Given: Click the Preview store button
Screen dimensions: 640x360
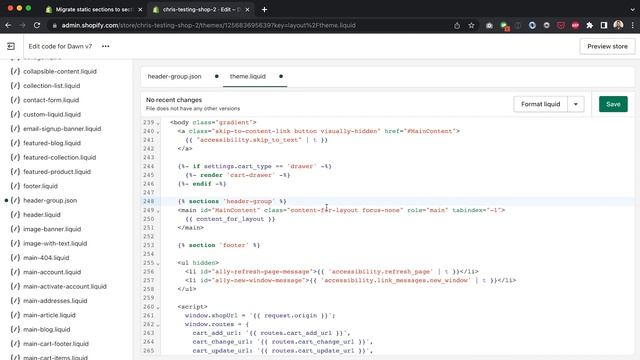Looking at the screenshot, I should click(x=607, y=47).
